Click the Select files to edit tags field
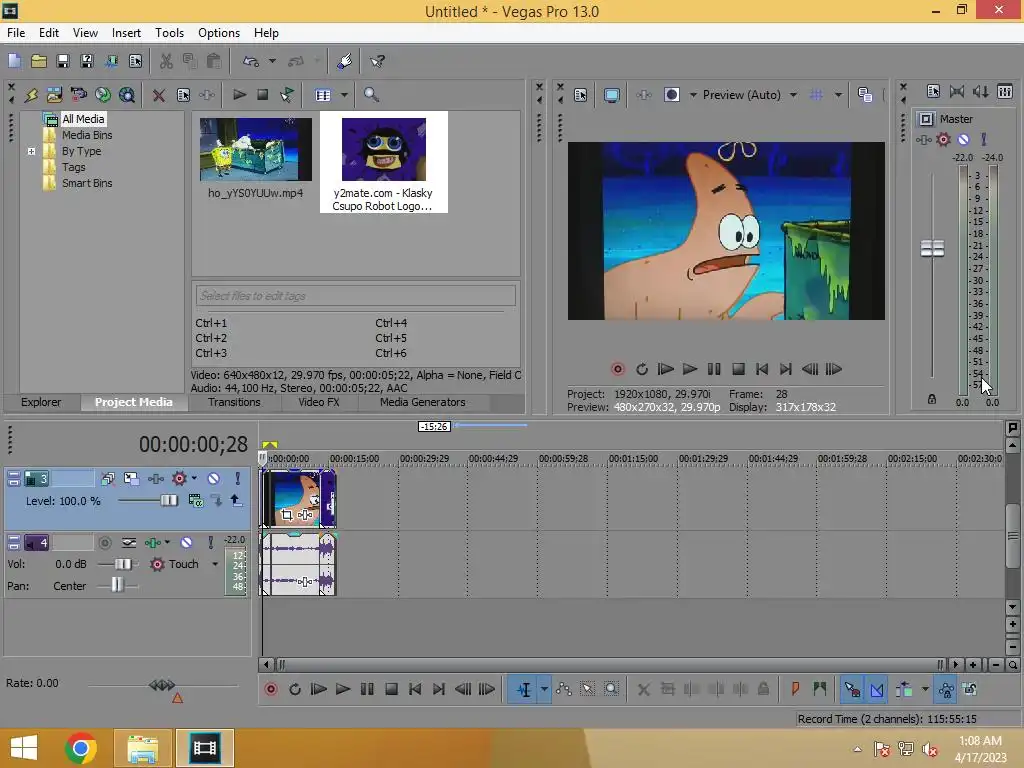This screenshot has height=768, width=1024. (x=356, y=296)
